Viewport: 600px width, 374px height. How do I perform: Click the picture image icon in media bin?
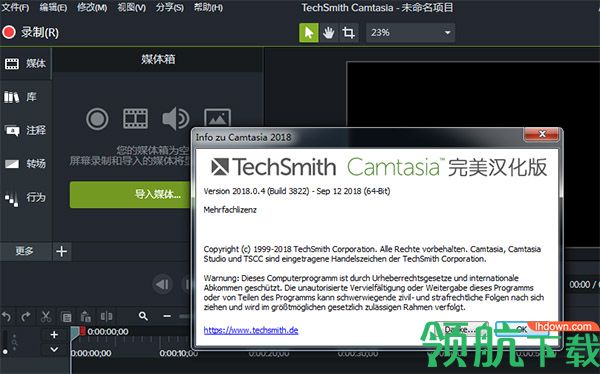(217, 118)
